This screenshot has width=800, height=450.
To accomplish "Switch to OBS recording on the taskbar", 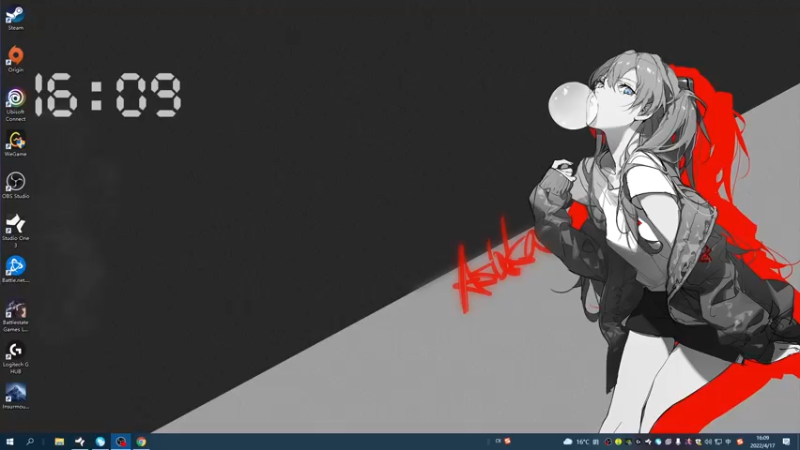I will pyautogui.click(x=120, y=442).
